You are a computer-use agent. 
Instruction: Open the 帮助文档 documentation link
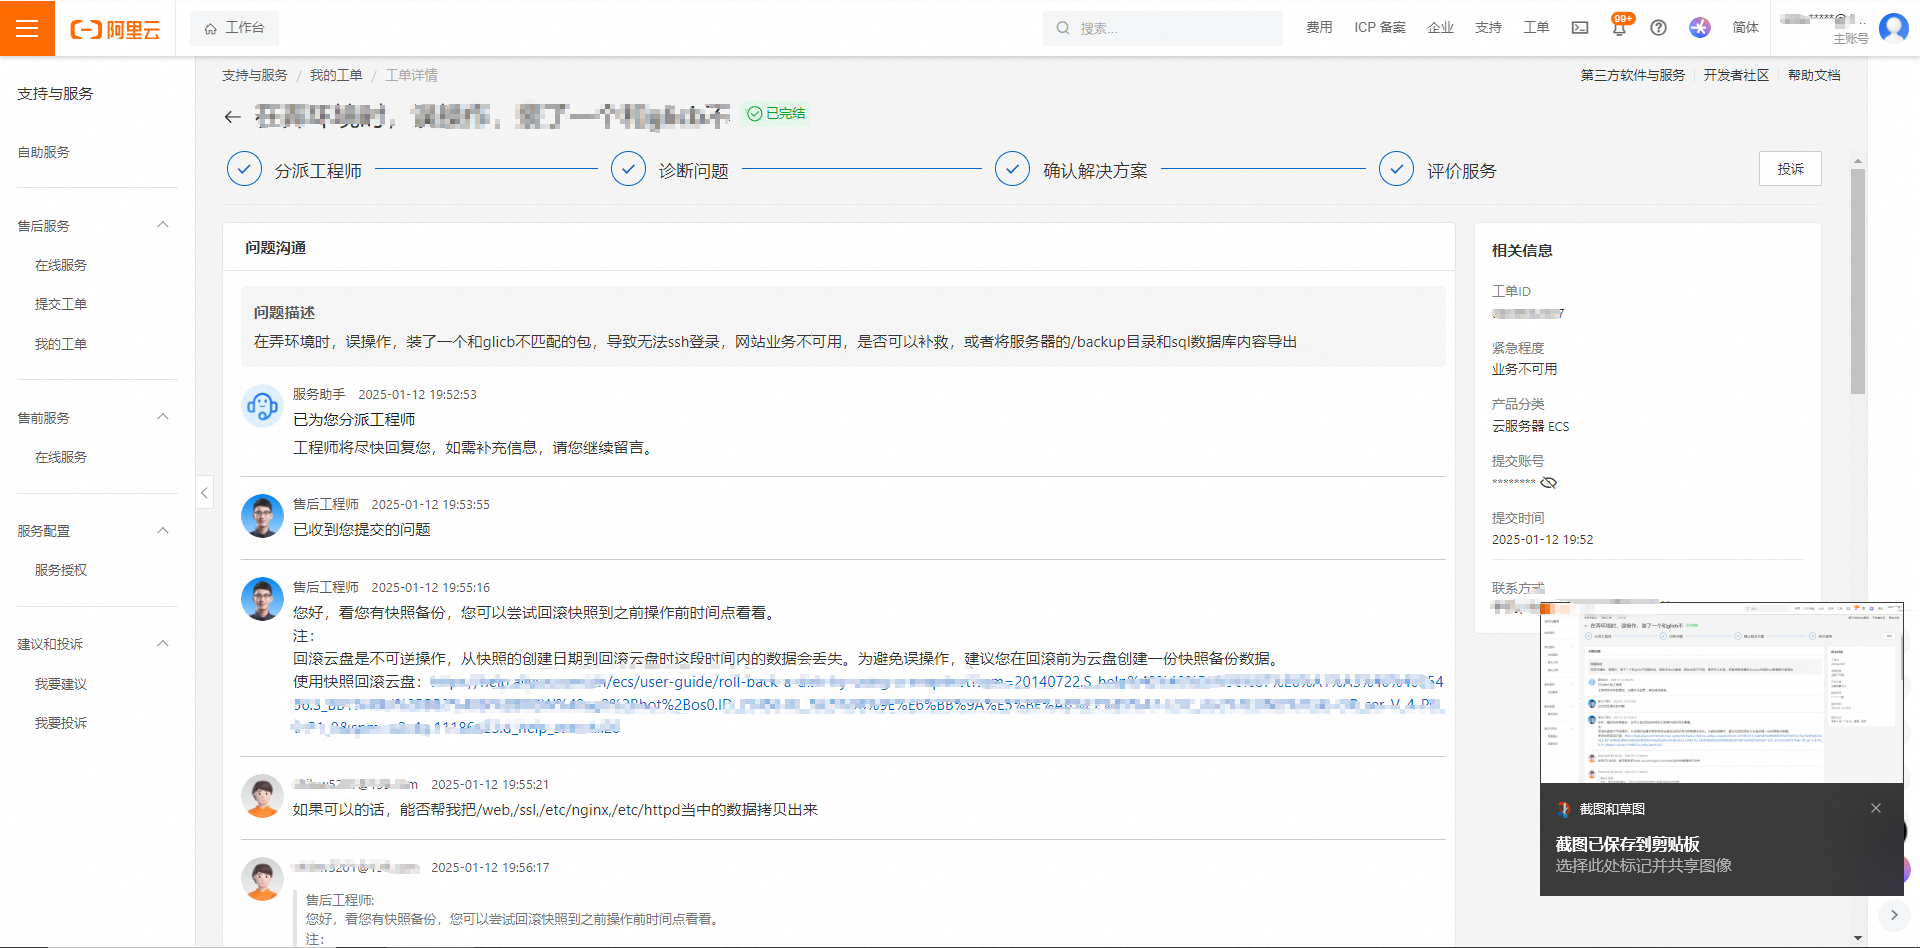[x=1815, y=74]
